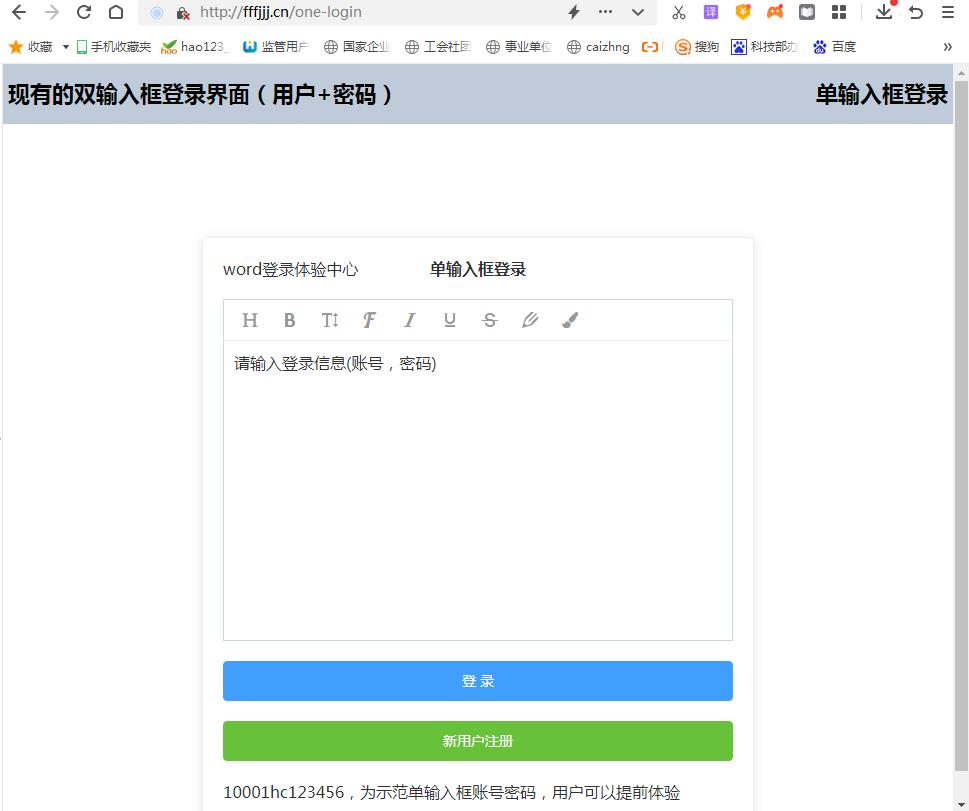
Task: Click into the login info editor area
Action: (478, 490)
